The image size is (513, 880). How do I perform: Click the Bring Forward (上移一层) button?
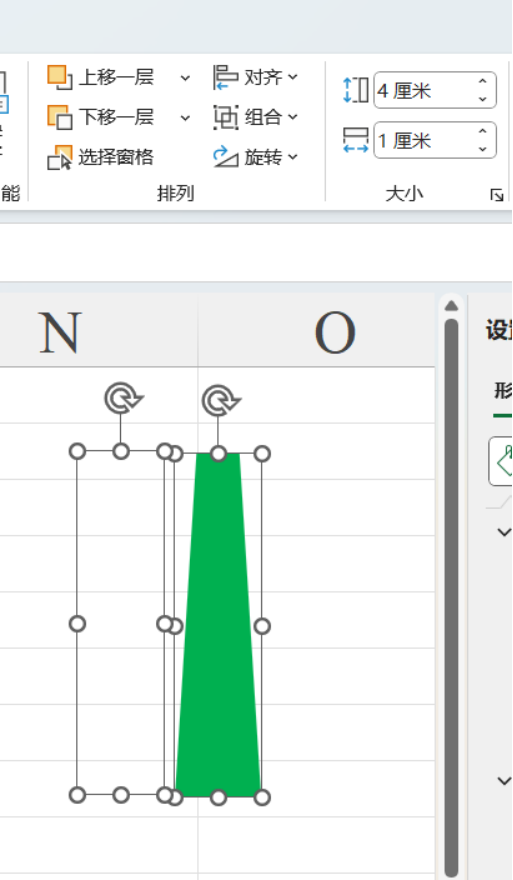click(101, 77)
